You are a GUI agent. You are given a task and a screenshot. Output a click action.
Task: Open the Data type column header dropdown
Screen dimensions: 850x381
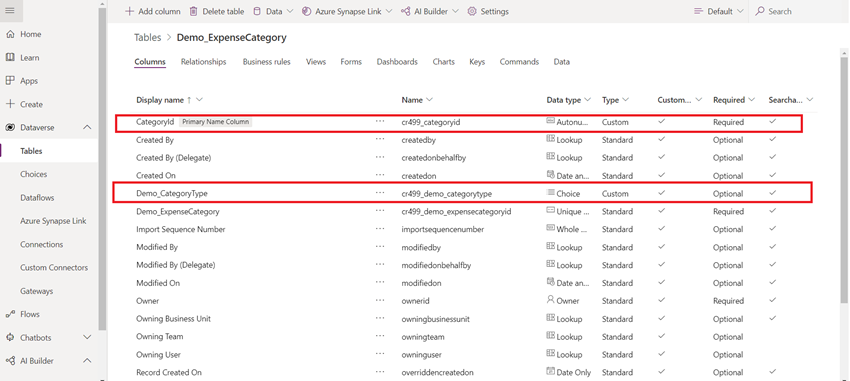pos(588,100)
